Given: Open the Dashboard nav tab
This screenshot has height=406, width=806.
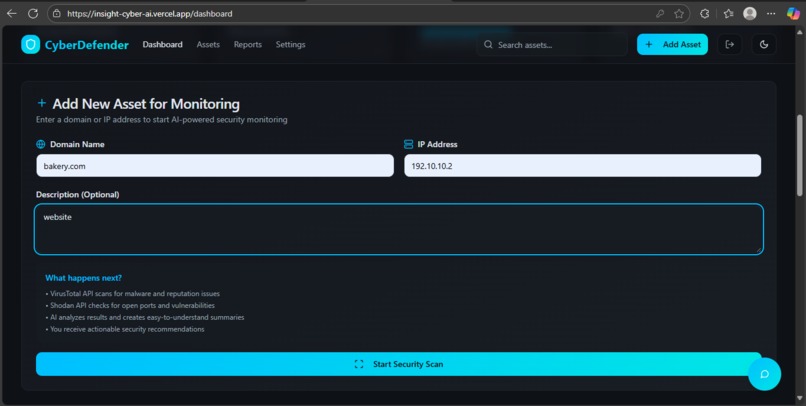Looking at the screenshot, I should tap(162, 45).
